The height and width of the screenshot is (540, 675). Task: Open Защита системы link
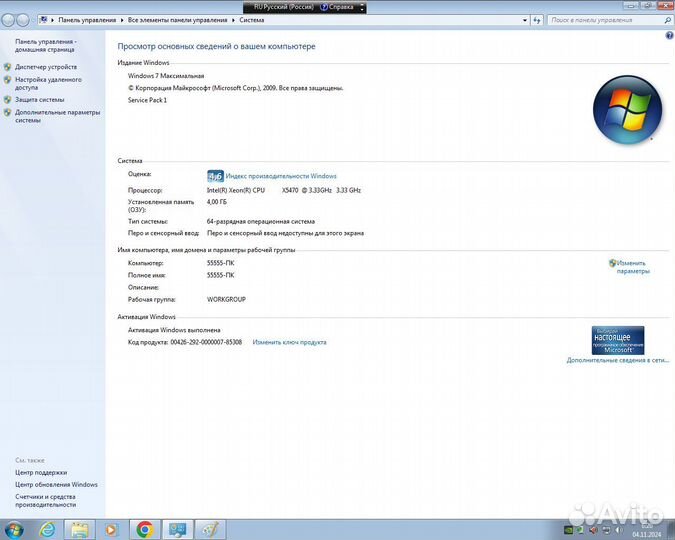point(40,99)
